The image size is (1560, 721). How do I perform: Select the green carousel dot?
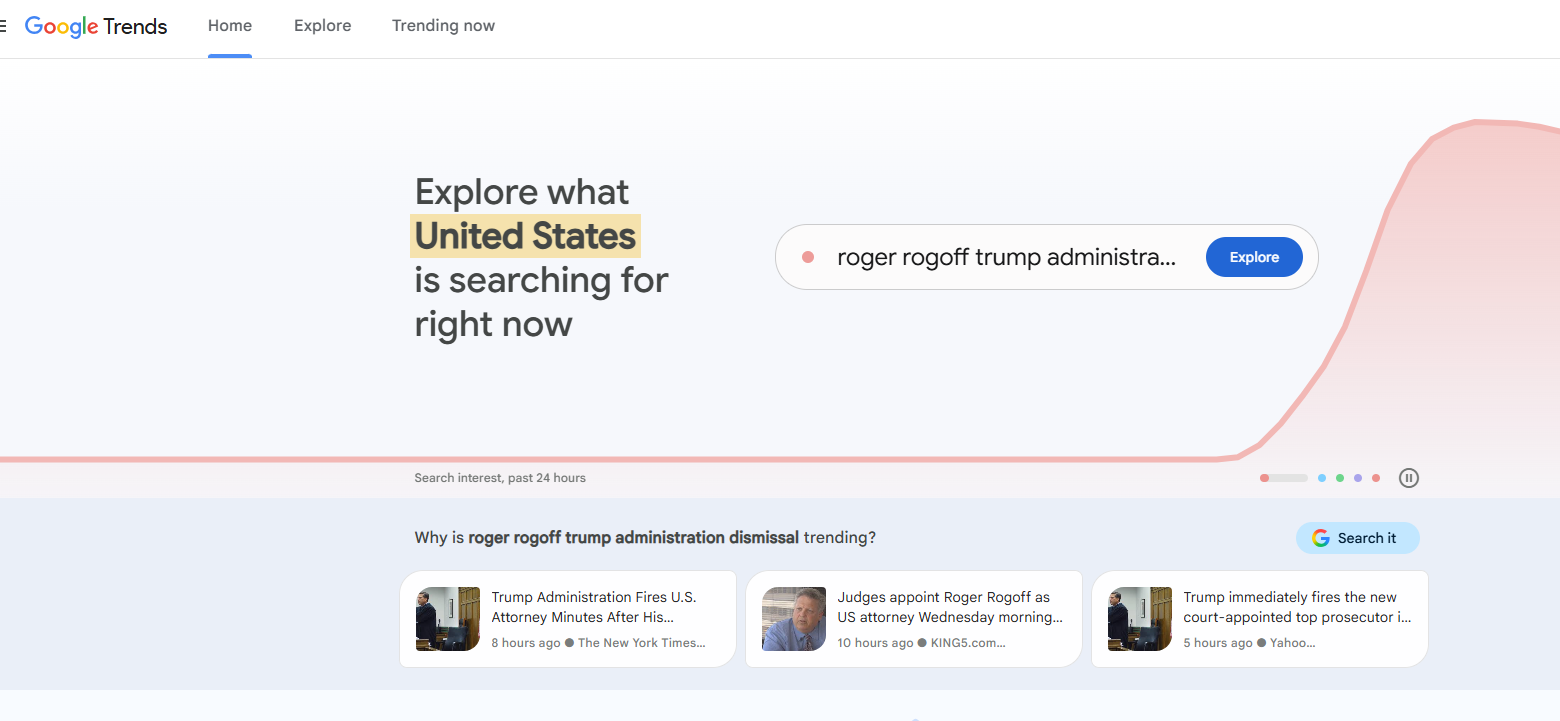(1340, 478)
